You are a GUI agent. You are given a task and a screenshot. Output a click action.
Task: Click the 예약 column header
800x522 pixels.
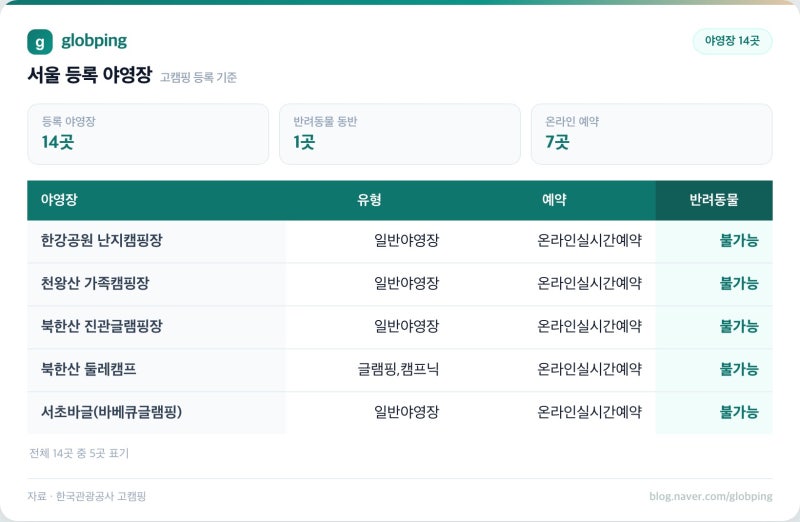click(x=554, y=200)
